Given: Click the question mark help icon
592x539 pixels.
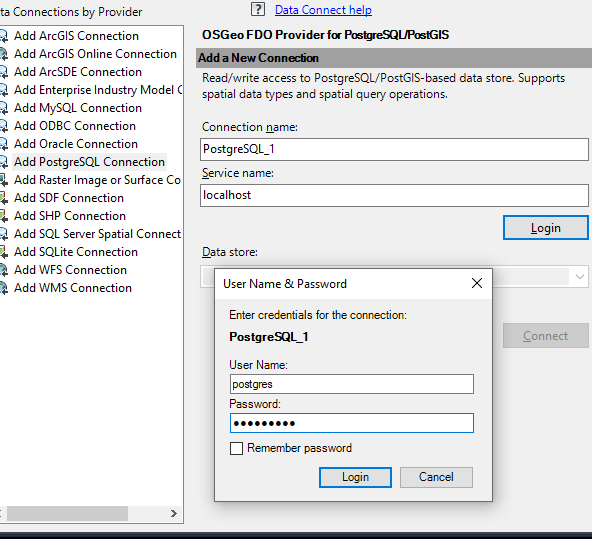Looking at the screenshot, I should pyautogui.click(x=258, y=9).
